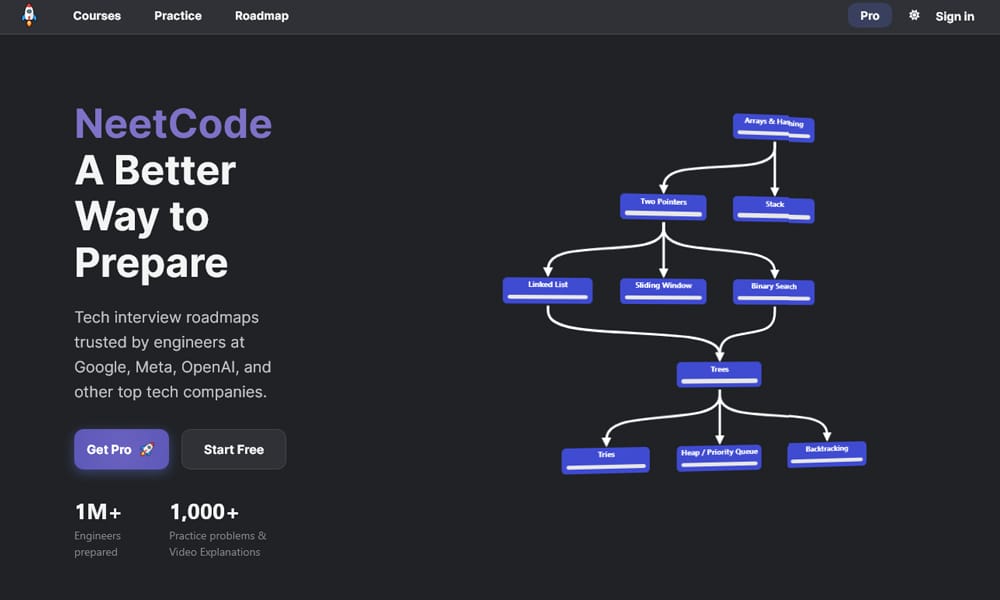This screenshot has height=600, width=1000.
Task: Click the Backtracking roadmap node
Action: tap(827, 454)
